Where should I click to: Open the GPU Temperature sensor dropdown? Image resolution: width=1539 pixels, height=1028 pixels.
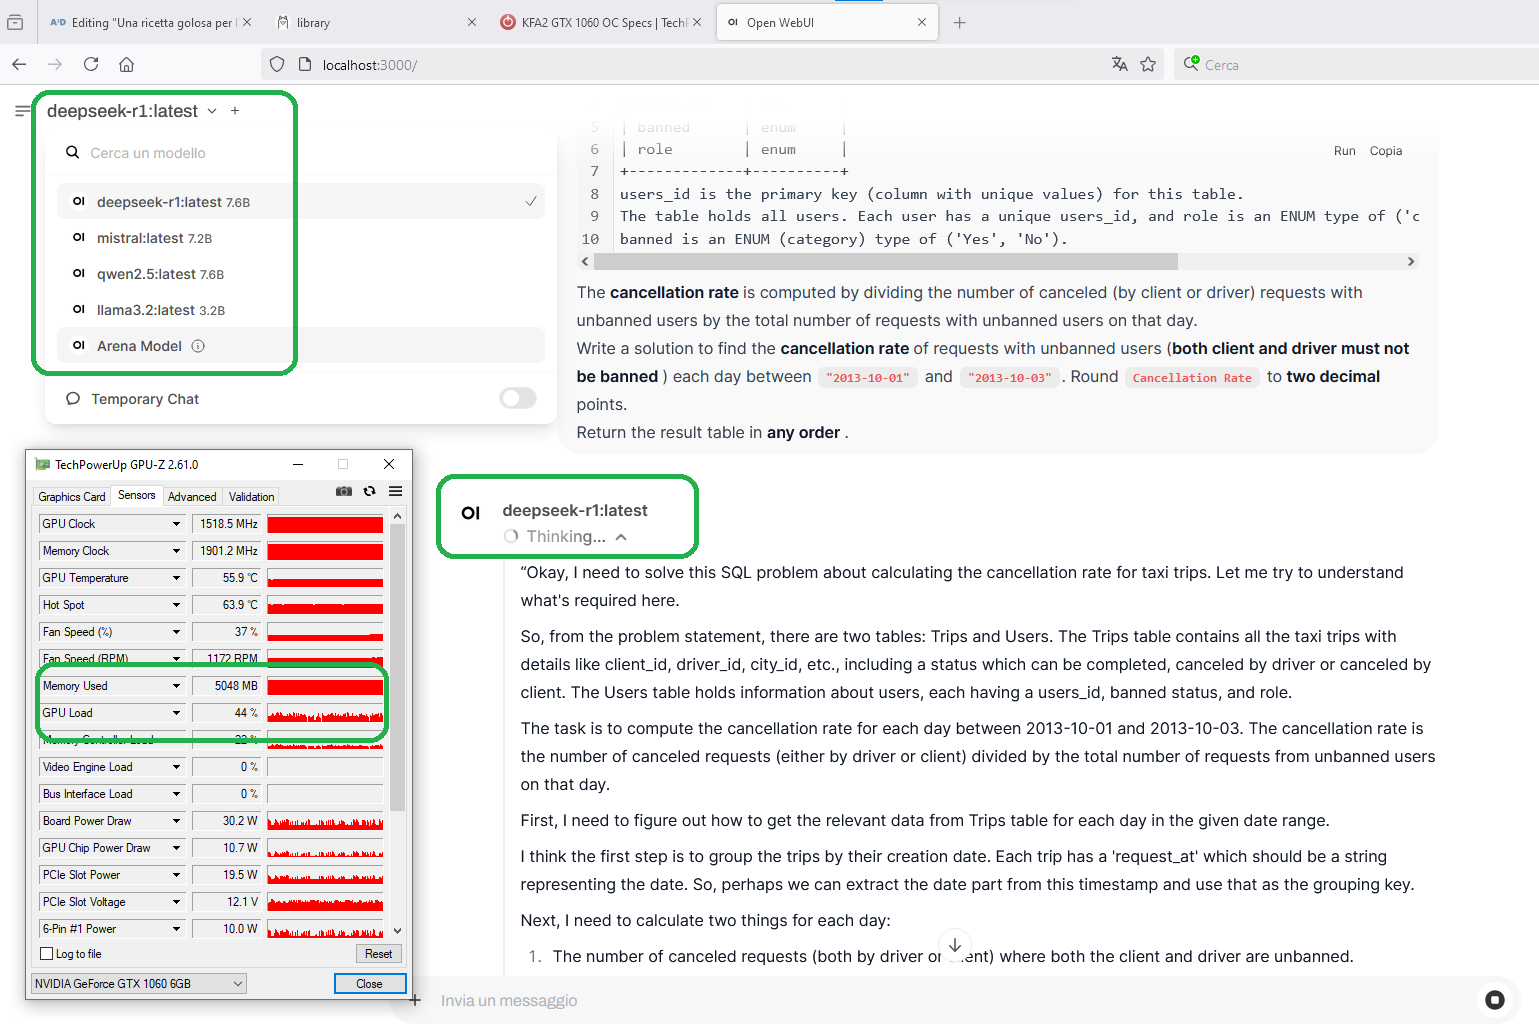[177, 578]
